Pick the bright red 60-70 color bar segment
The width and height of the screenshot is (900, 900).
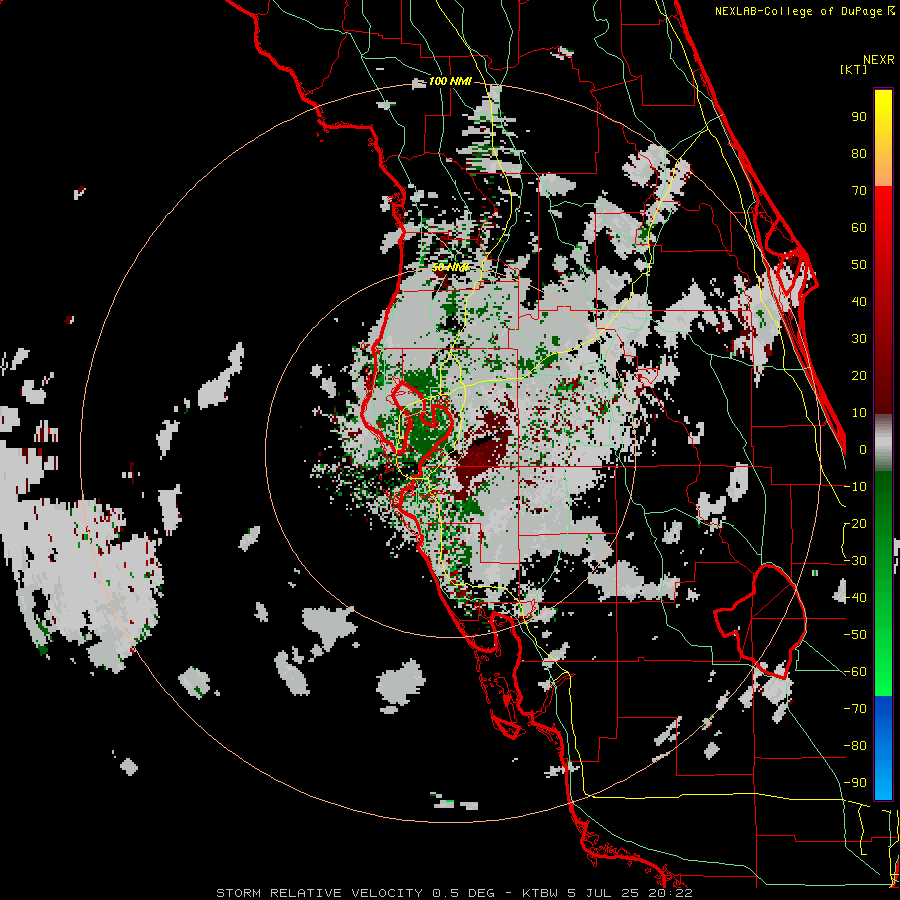(883, 209)
